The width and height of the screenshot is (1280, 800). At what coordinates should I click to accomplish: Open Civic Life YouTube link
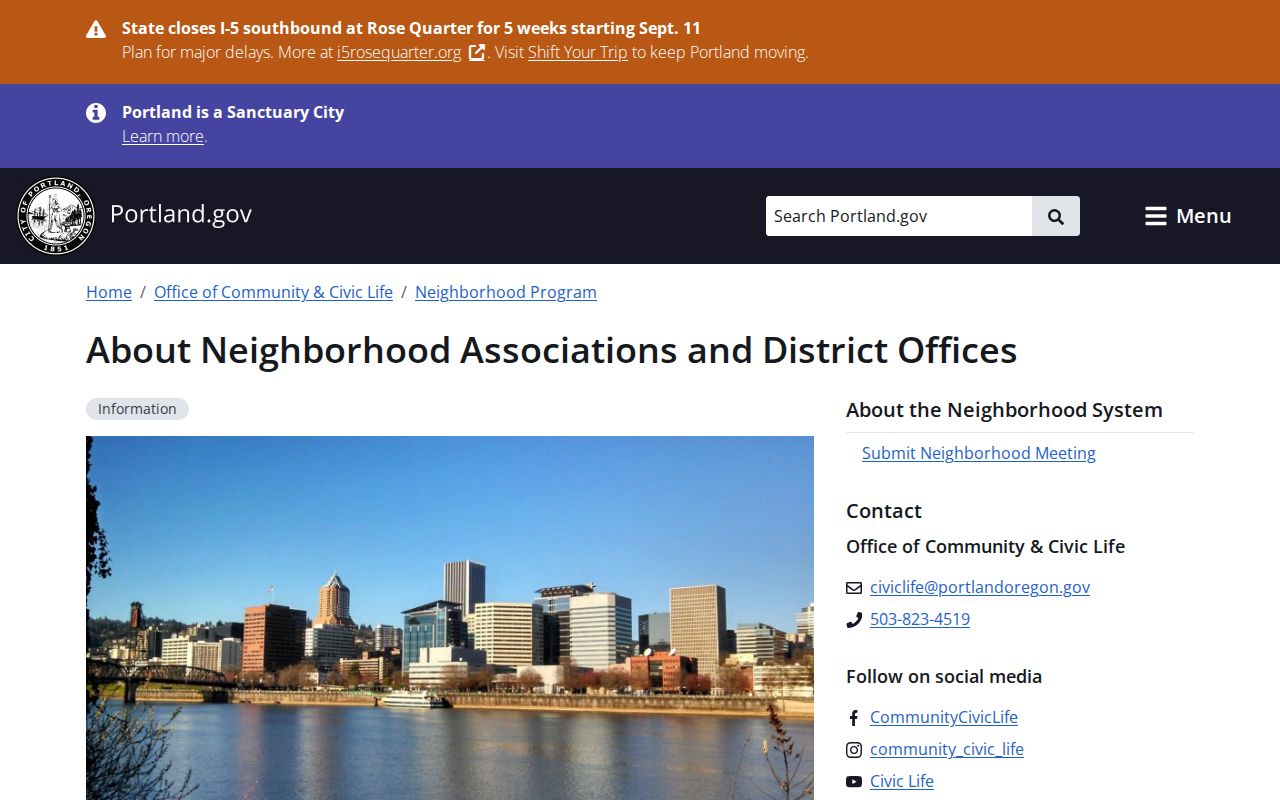902,781
